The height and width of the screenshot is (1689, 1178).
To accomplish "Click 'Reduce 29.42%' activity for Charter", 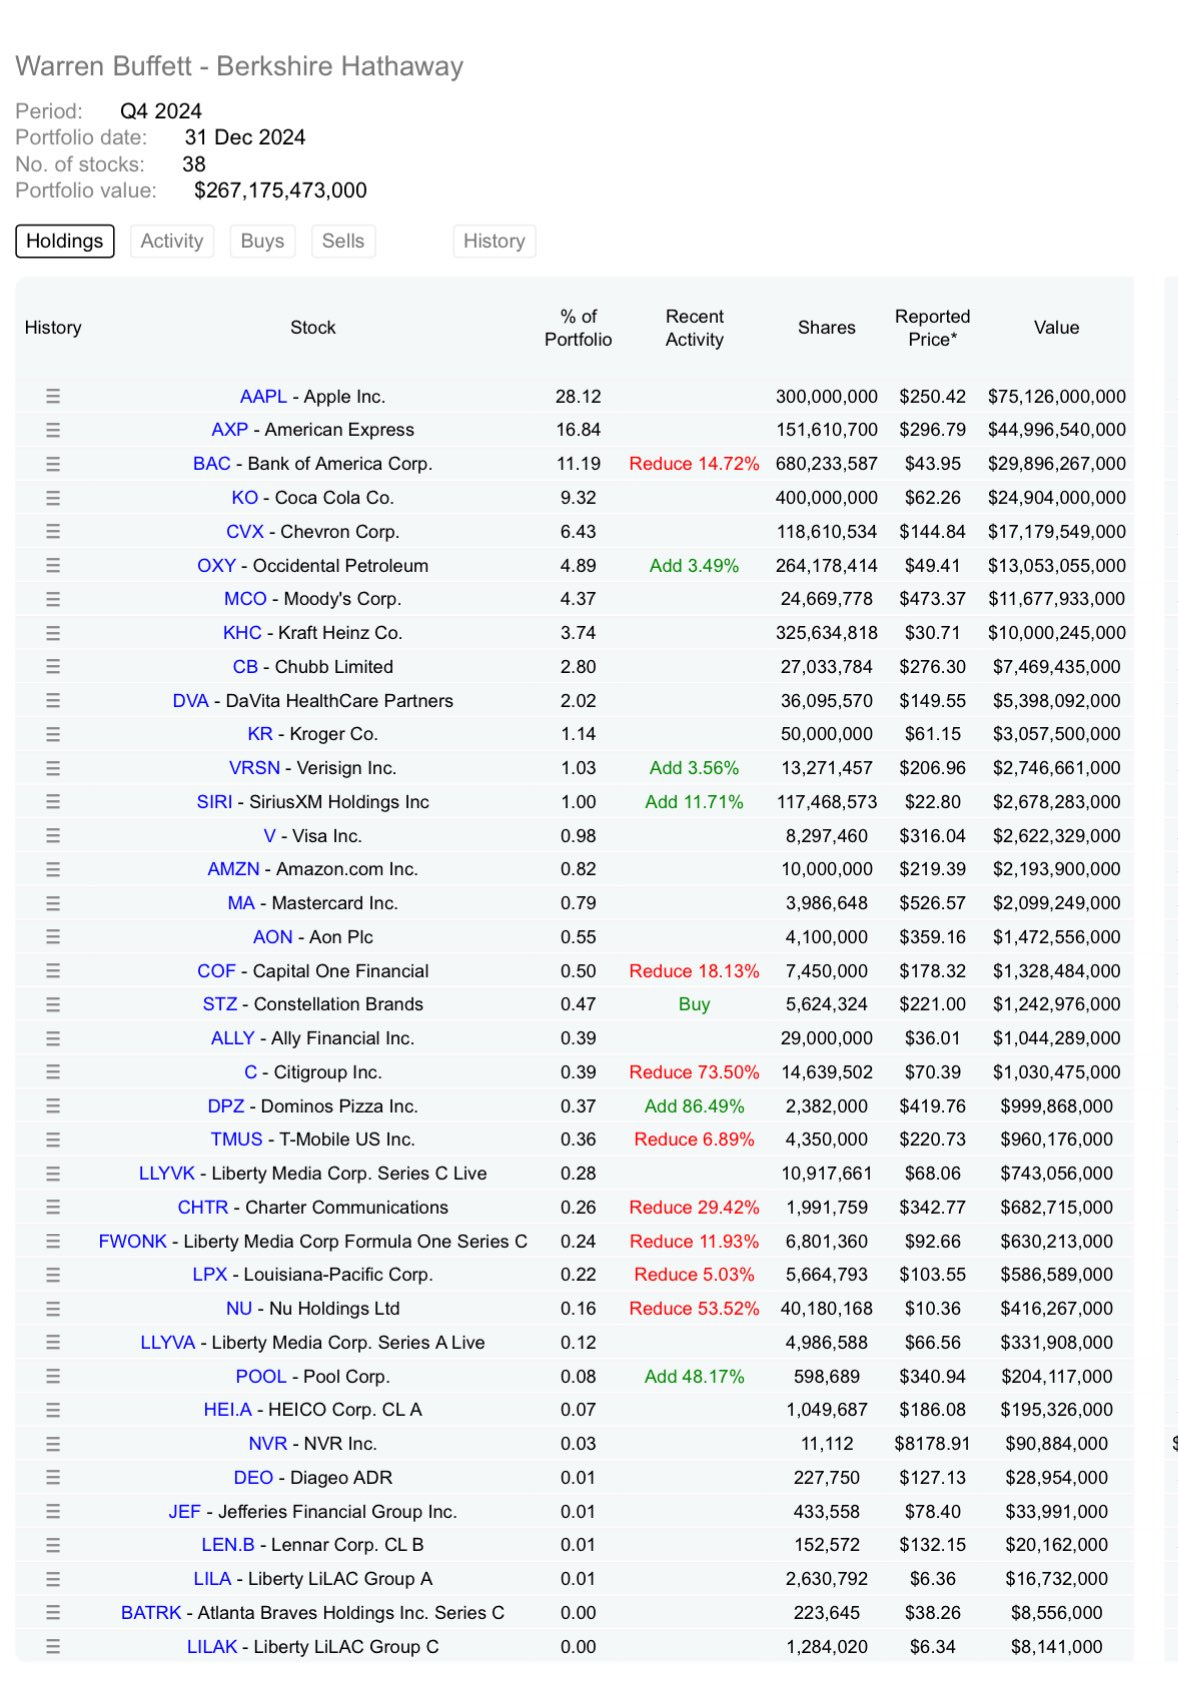I will click(694, 1207).
